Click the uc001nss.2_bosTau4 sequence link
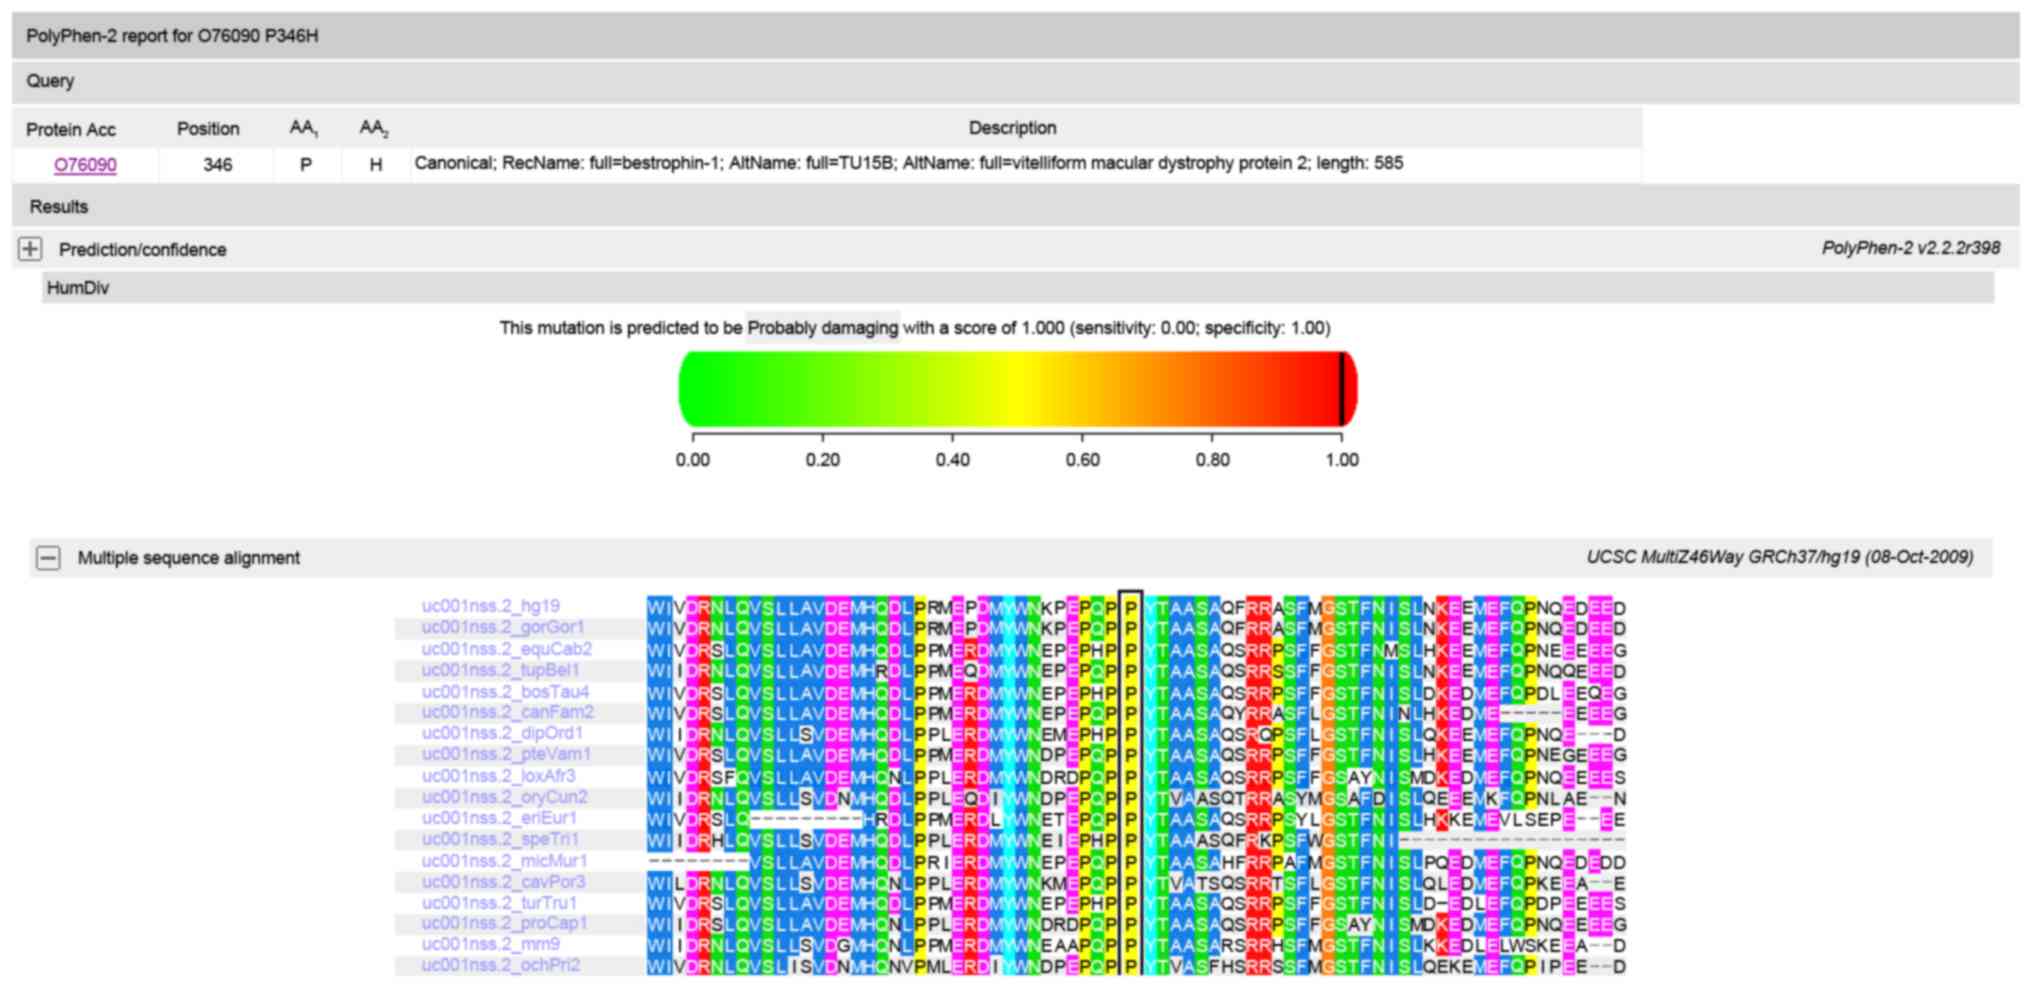The height and width of the screenshot is (988, 2032). point(505,692)
